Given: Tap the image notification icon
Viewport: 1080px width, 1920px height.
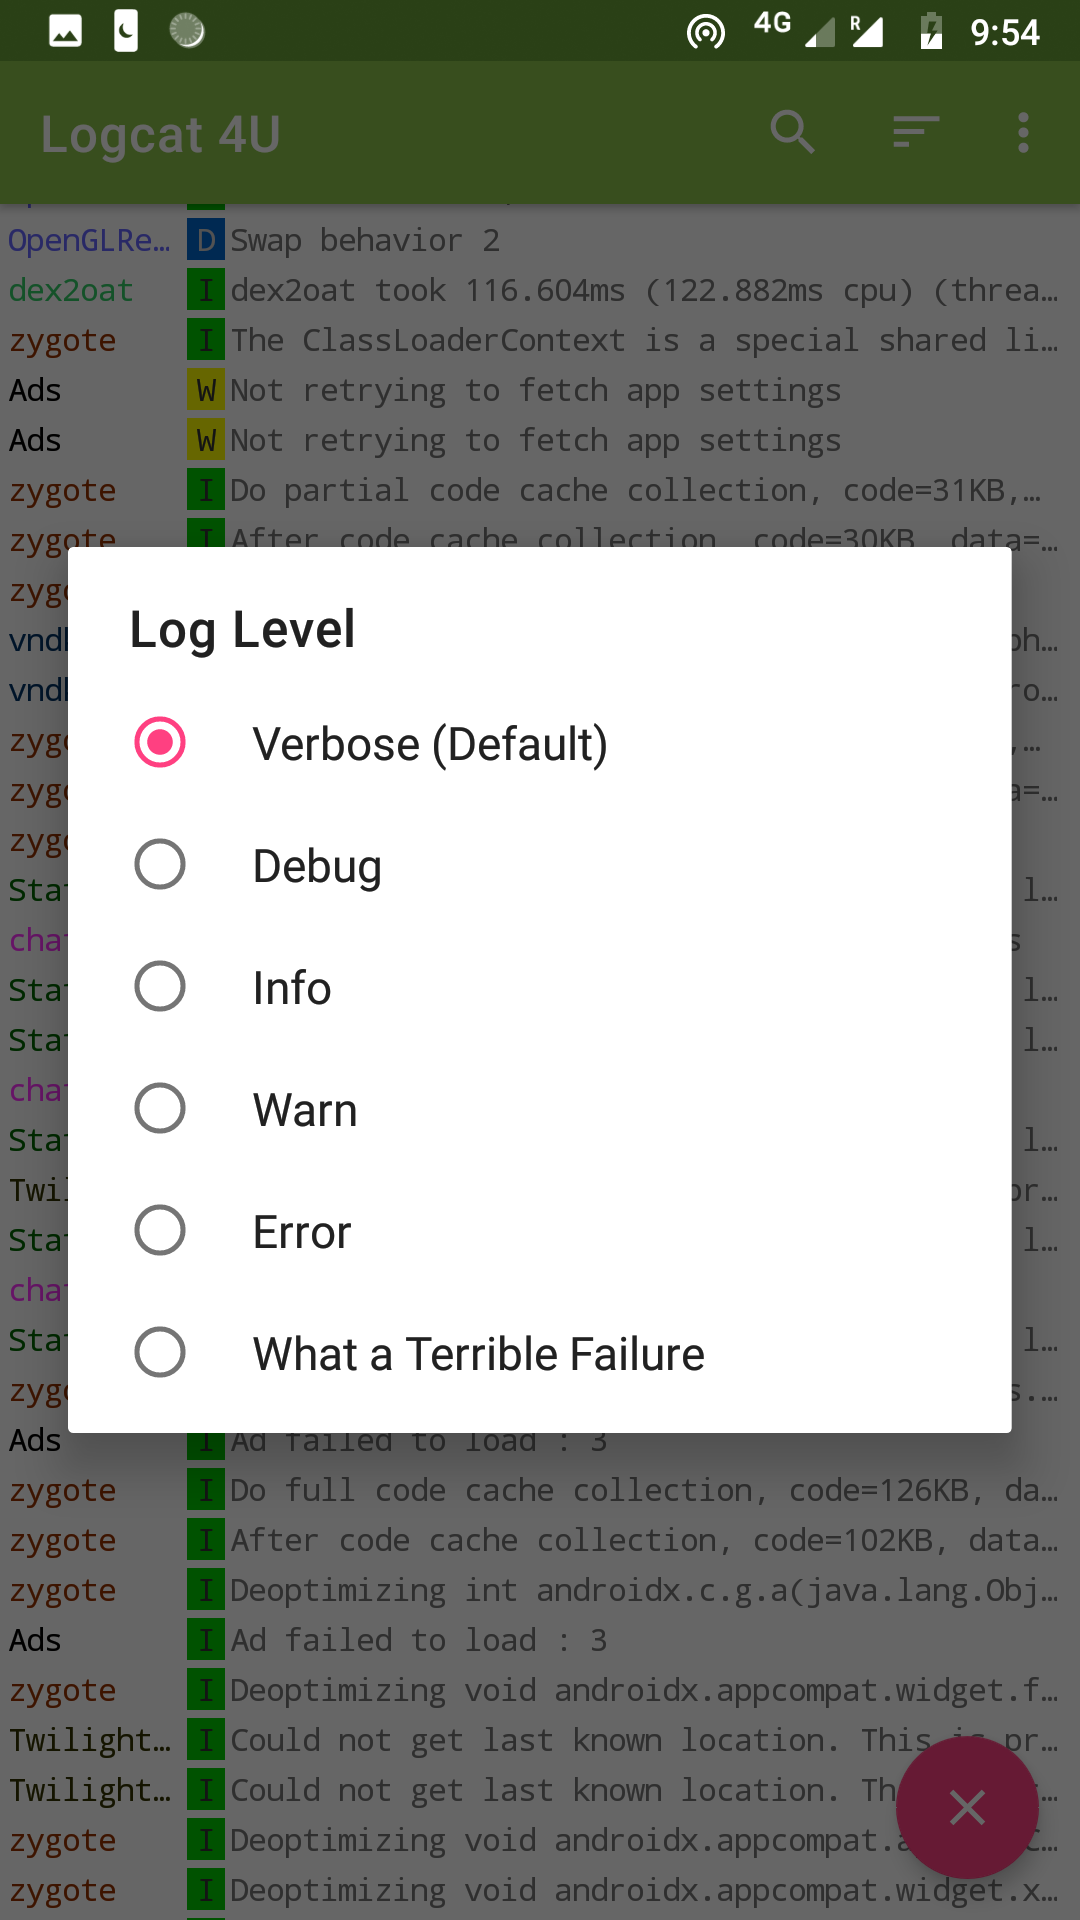Looking at the screenshot, I should click(66, 32).
